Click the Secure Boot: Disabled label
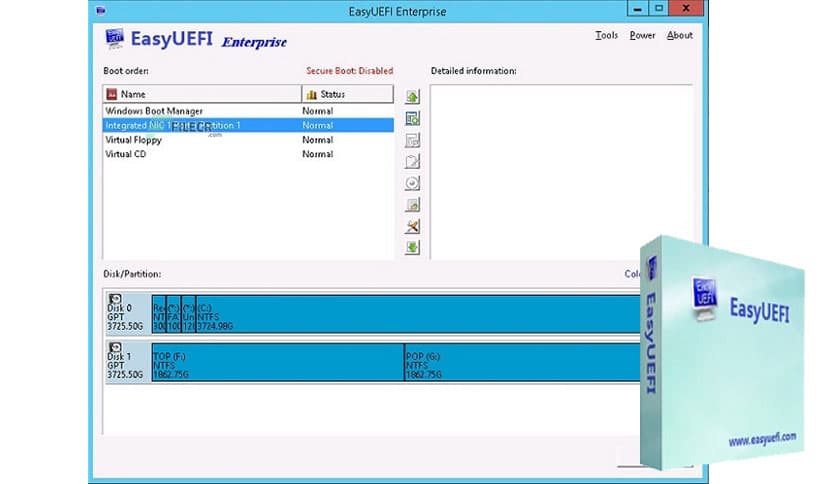836x484 pixels. (350, 71)
